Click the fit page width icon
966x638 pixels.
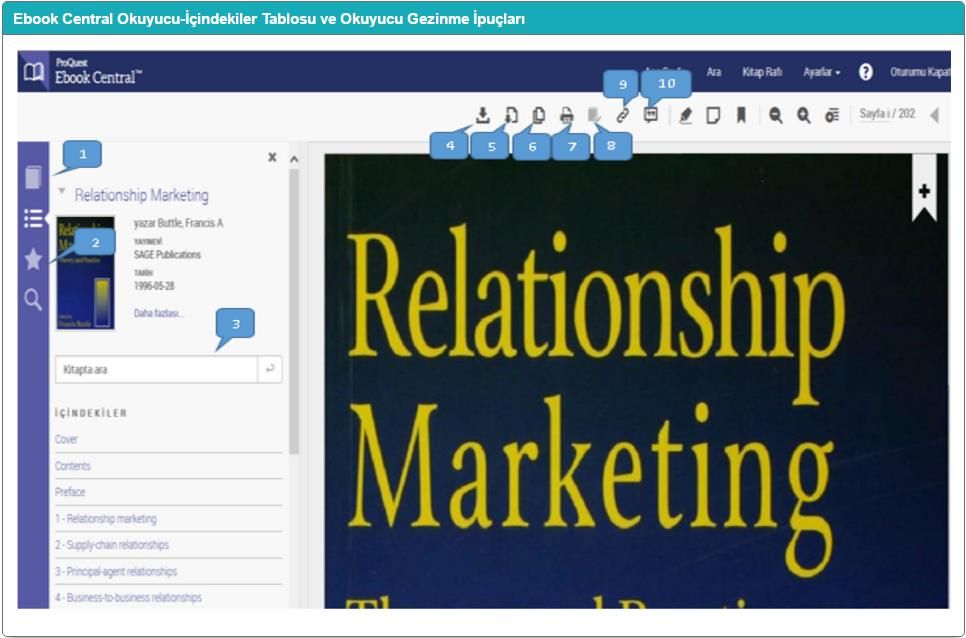click(832, 115)
